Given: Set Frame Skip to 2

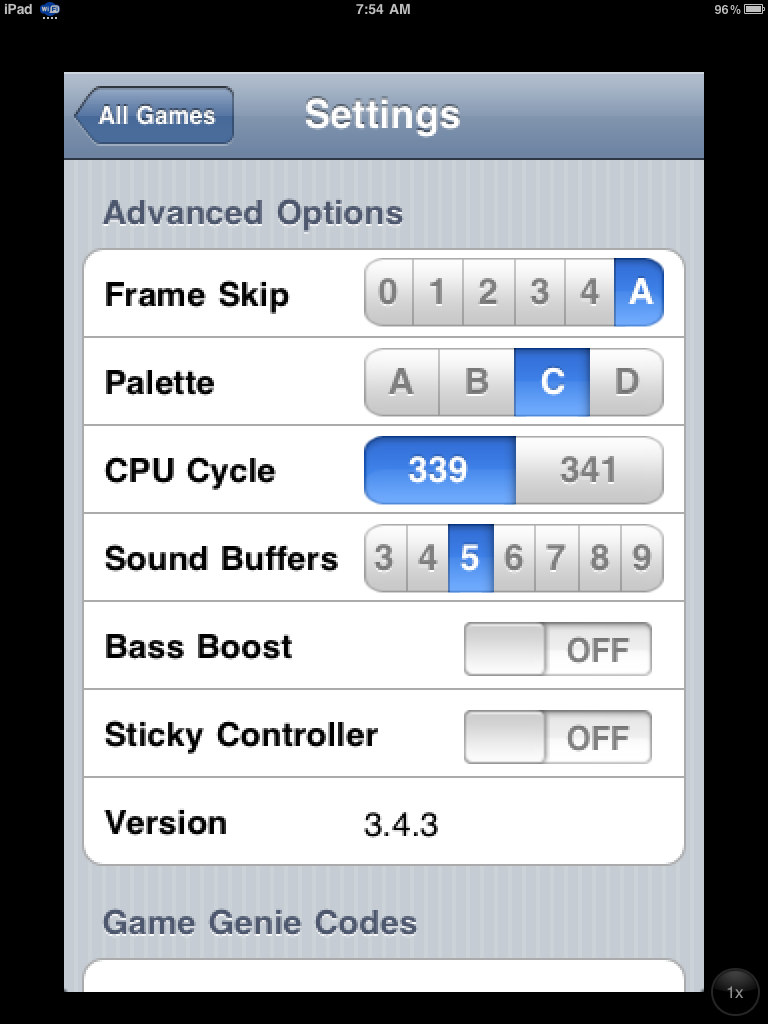Looking at the screenshot, I should click(x=488, y=293).
